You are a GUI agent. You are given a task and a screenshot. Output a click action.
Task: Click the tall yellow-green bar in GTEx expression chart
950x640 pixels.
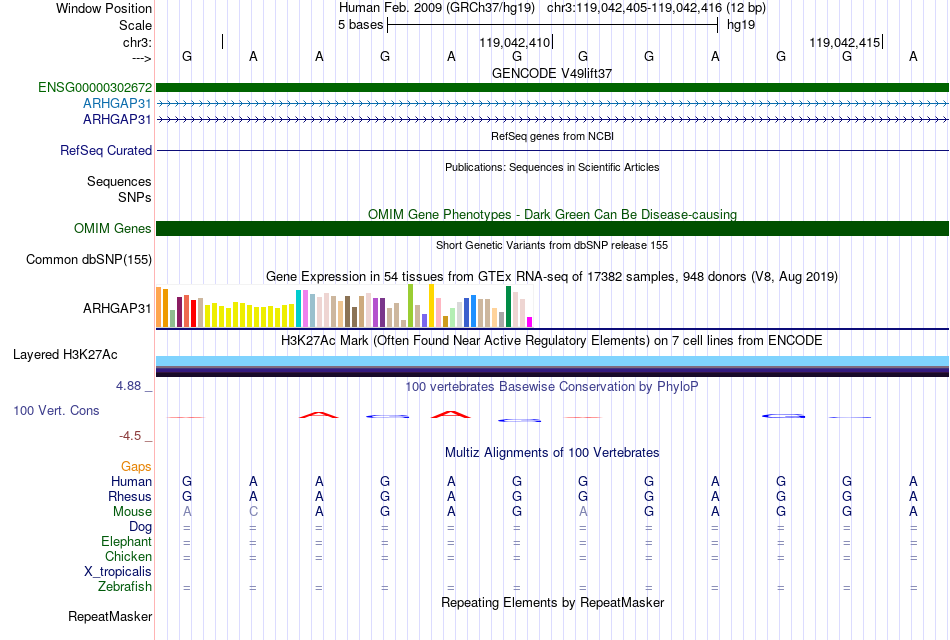click(x=410, y=305)
